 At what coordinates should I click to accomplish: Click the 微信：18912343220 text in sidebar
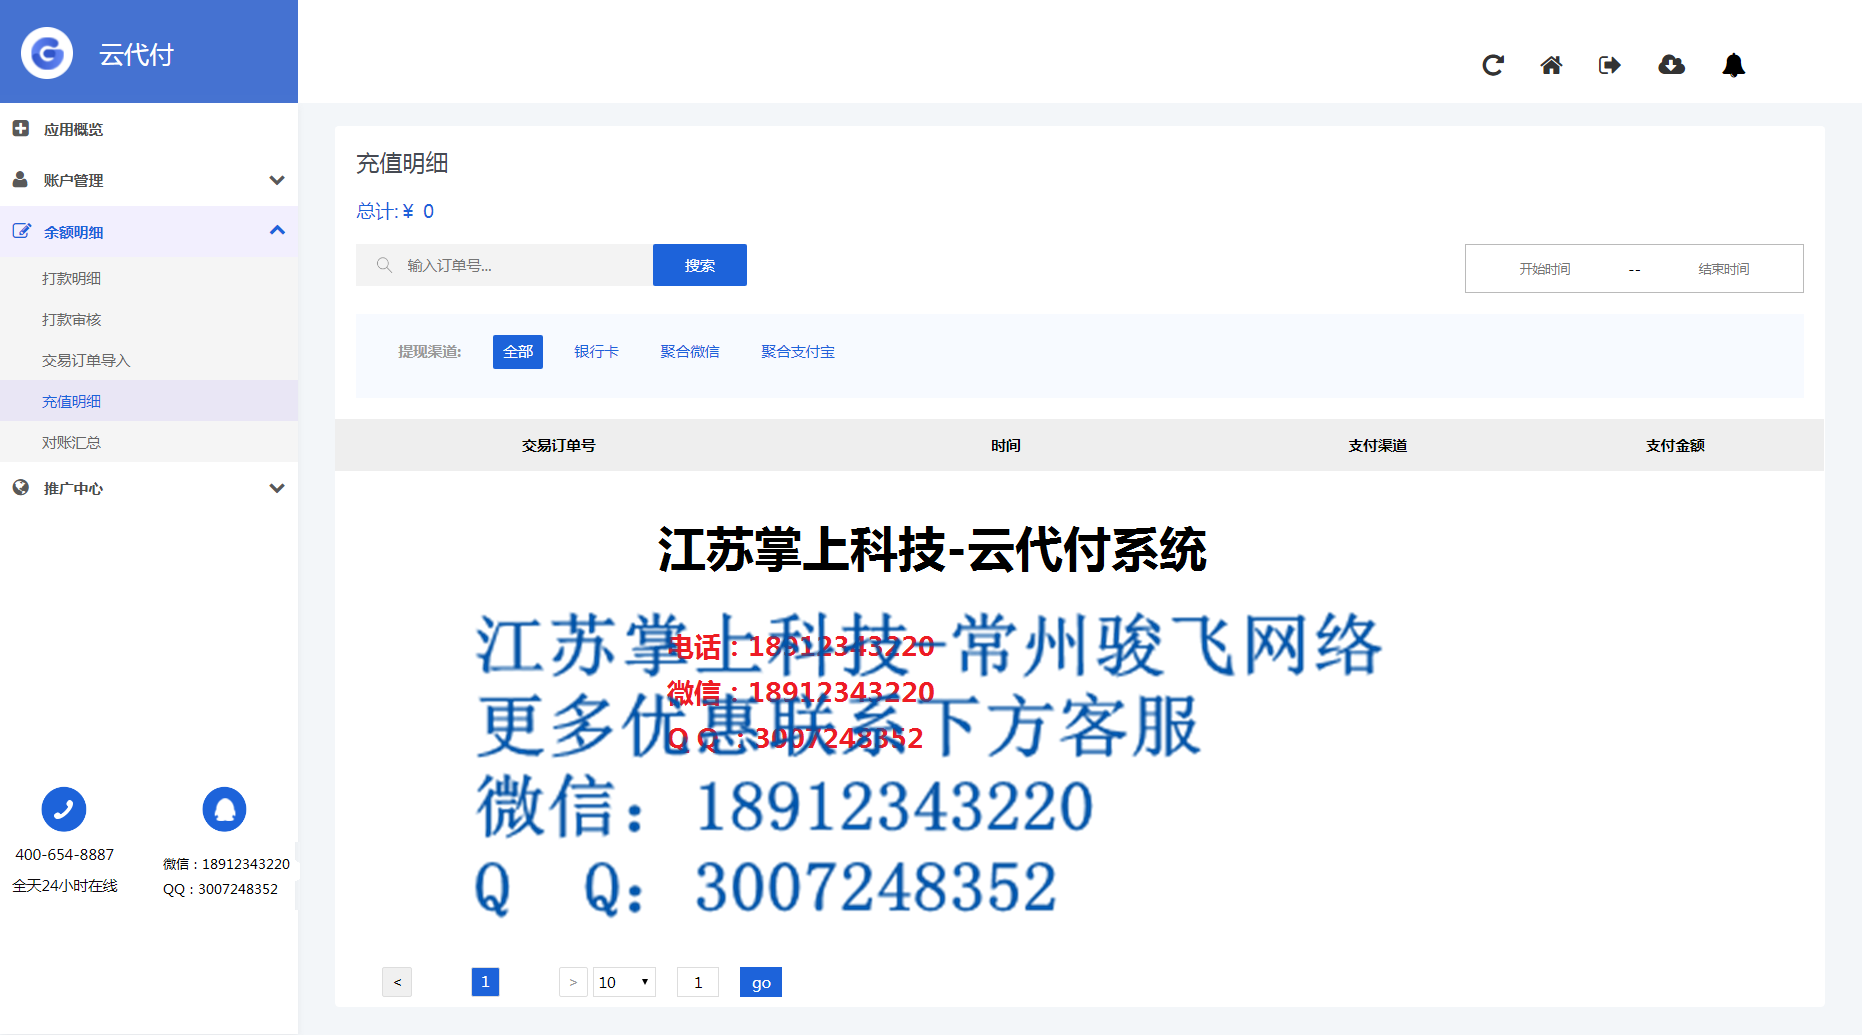pos(227,864)
